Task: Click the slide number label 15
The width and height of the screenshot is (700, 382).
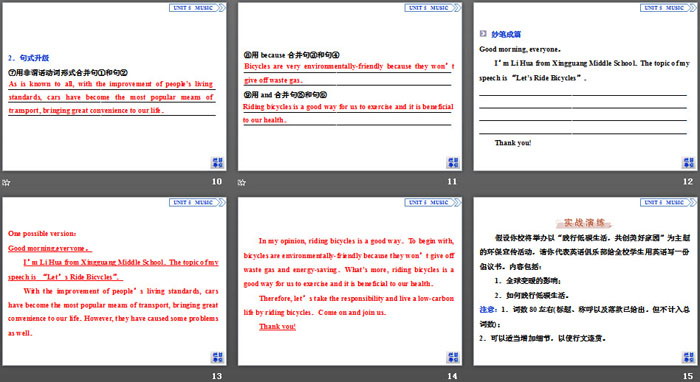Action: coord(688,376)
